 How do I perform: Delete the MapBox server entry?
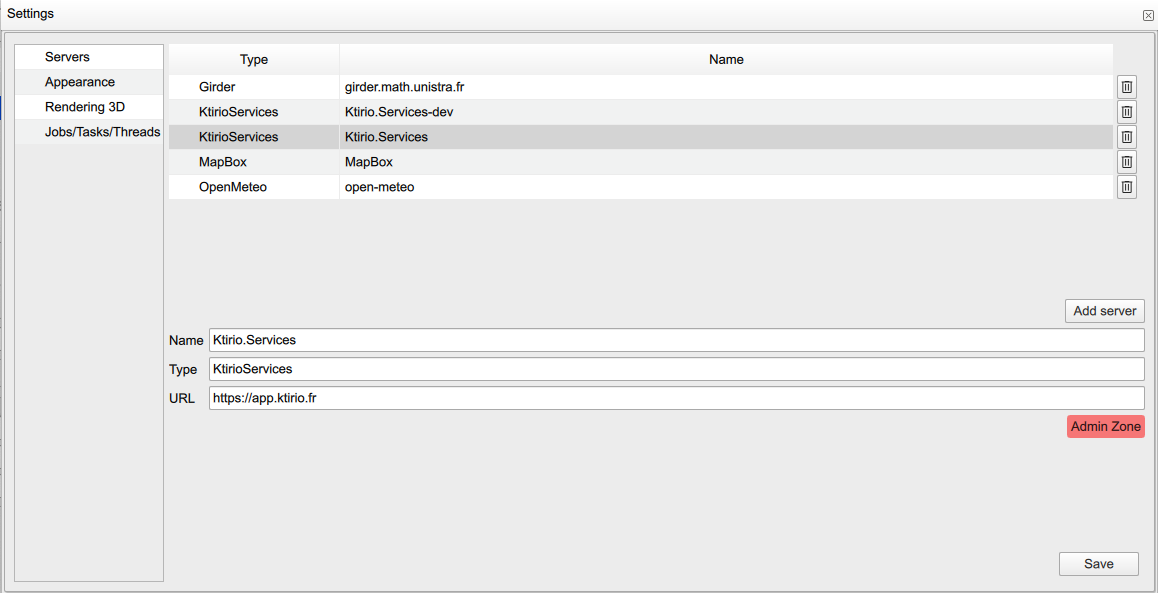1126,162
